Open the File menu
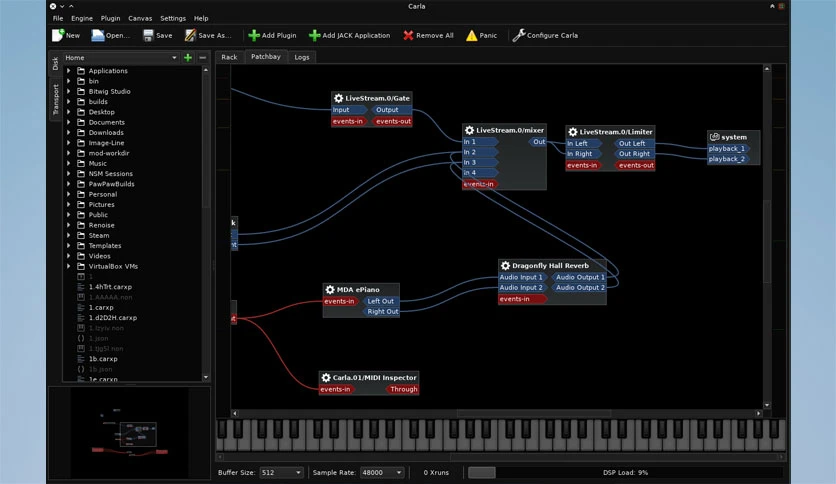The height and width of the screenshot is (484, 836). pyautogui.click(x=58, y=18)
